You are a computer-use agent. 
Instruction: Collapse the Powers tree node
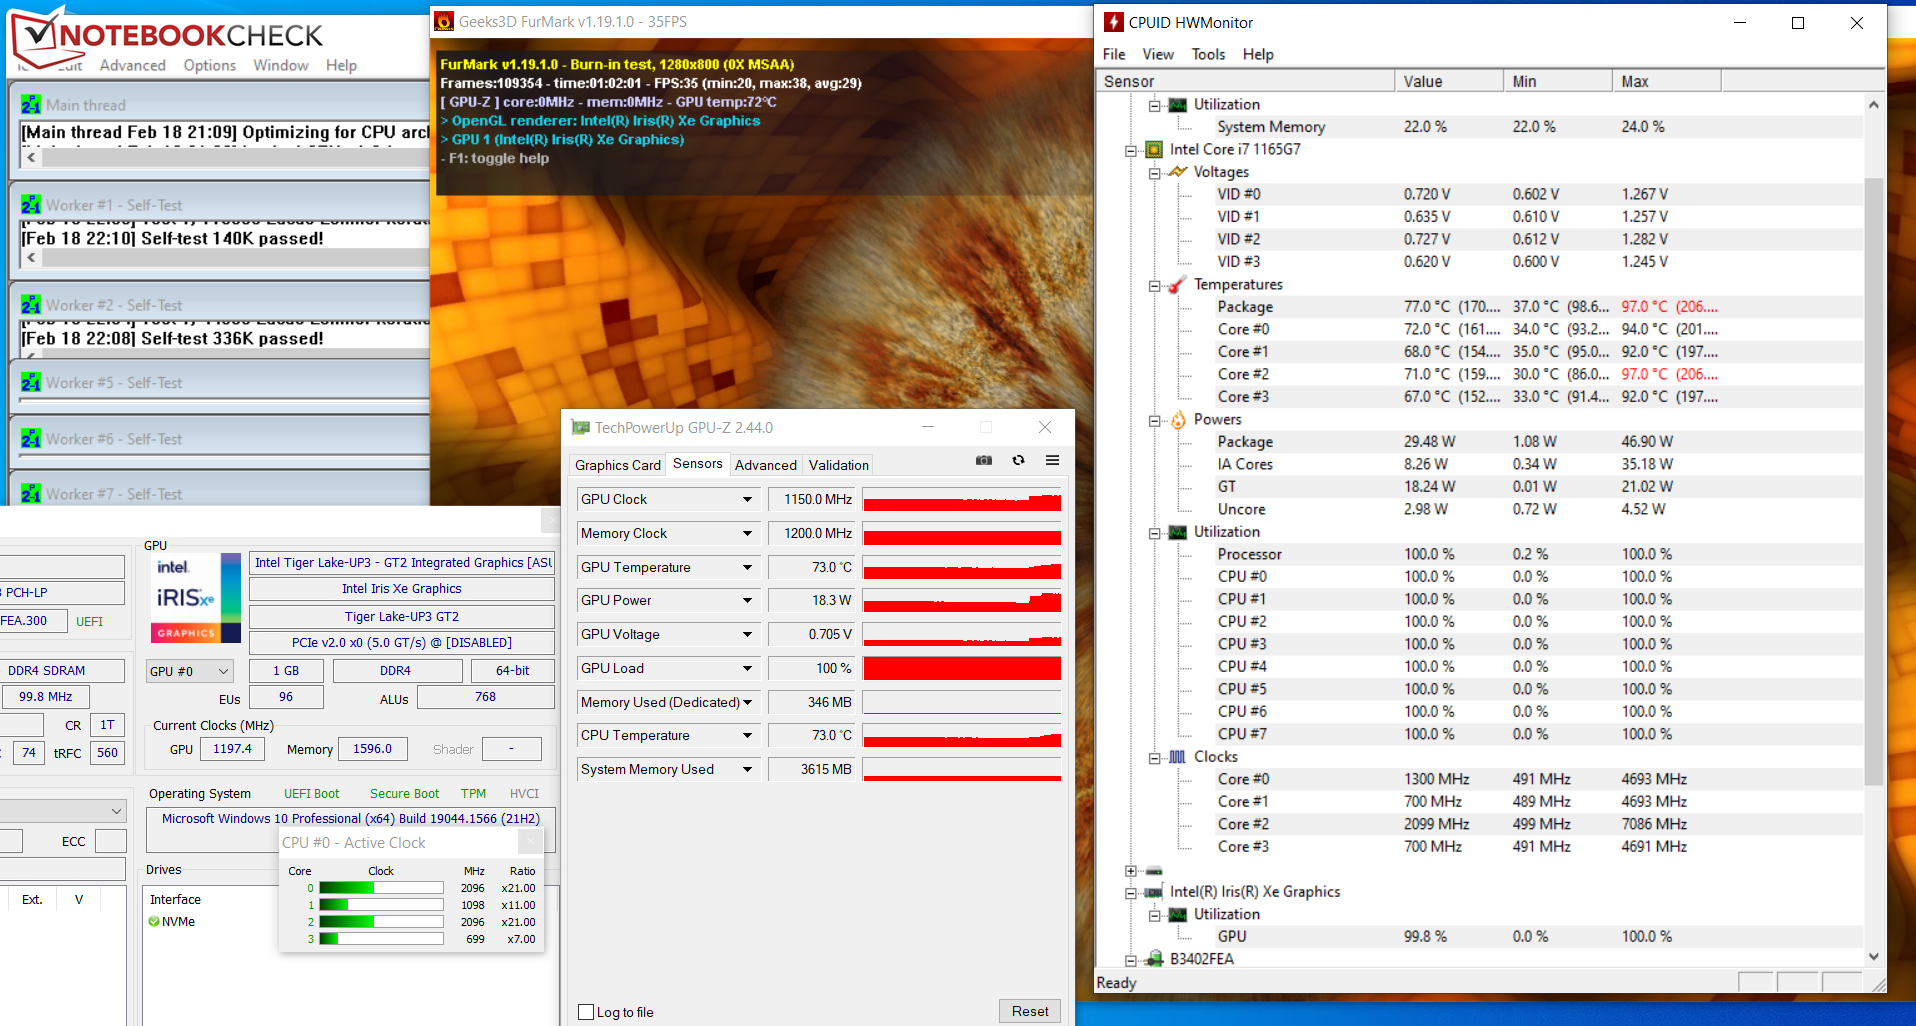click(1155, 421)
